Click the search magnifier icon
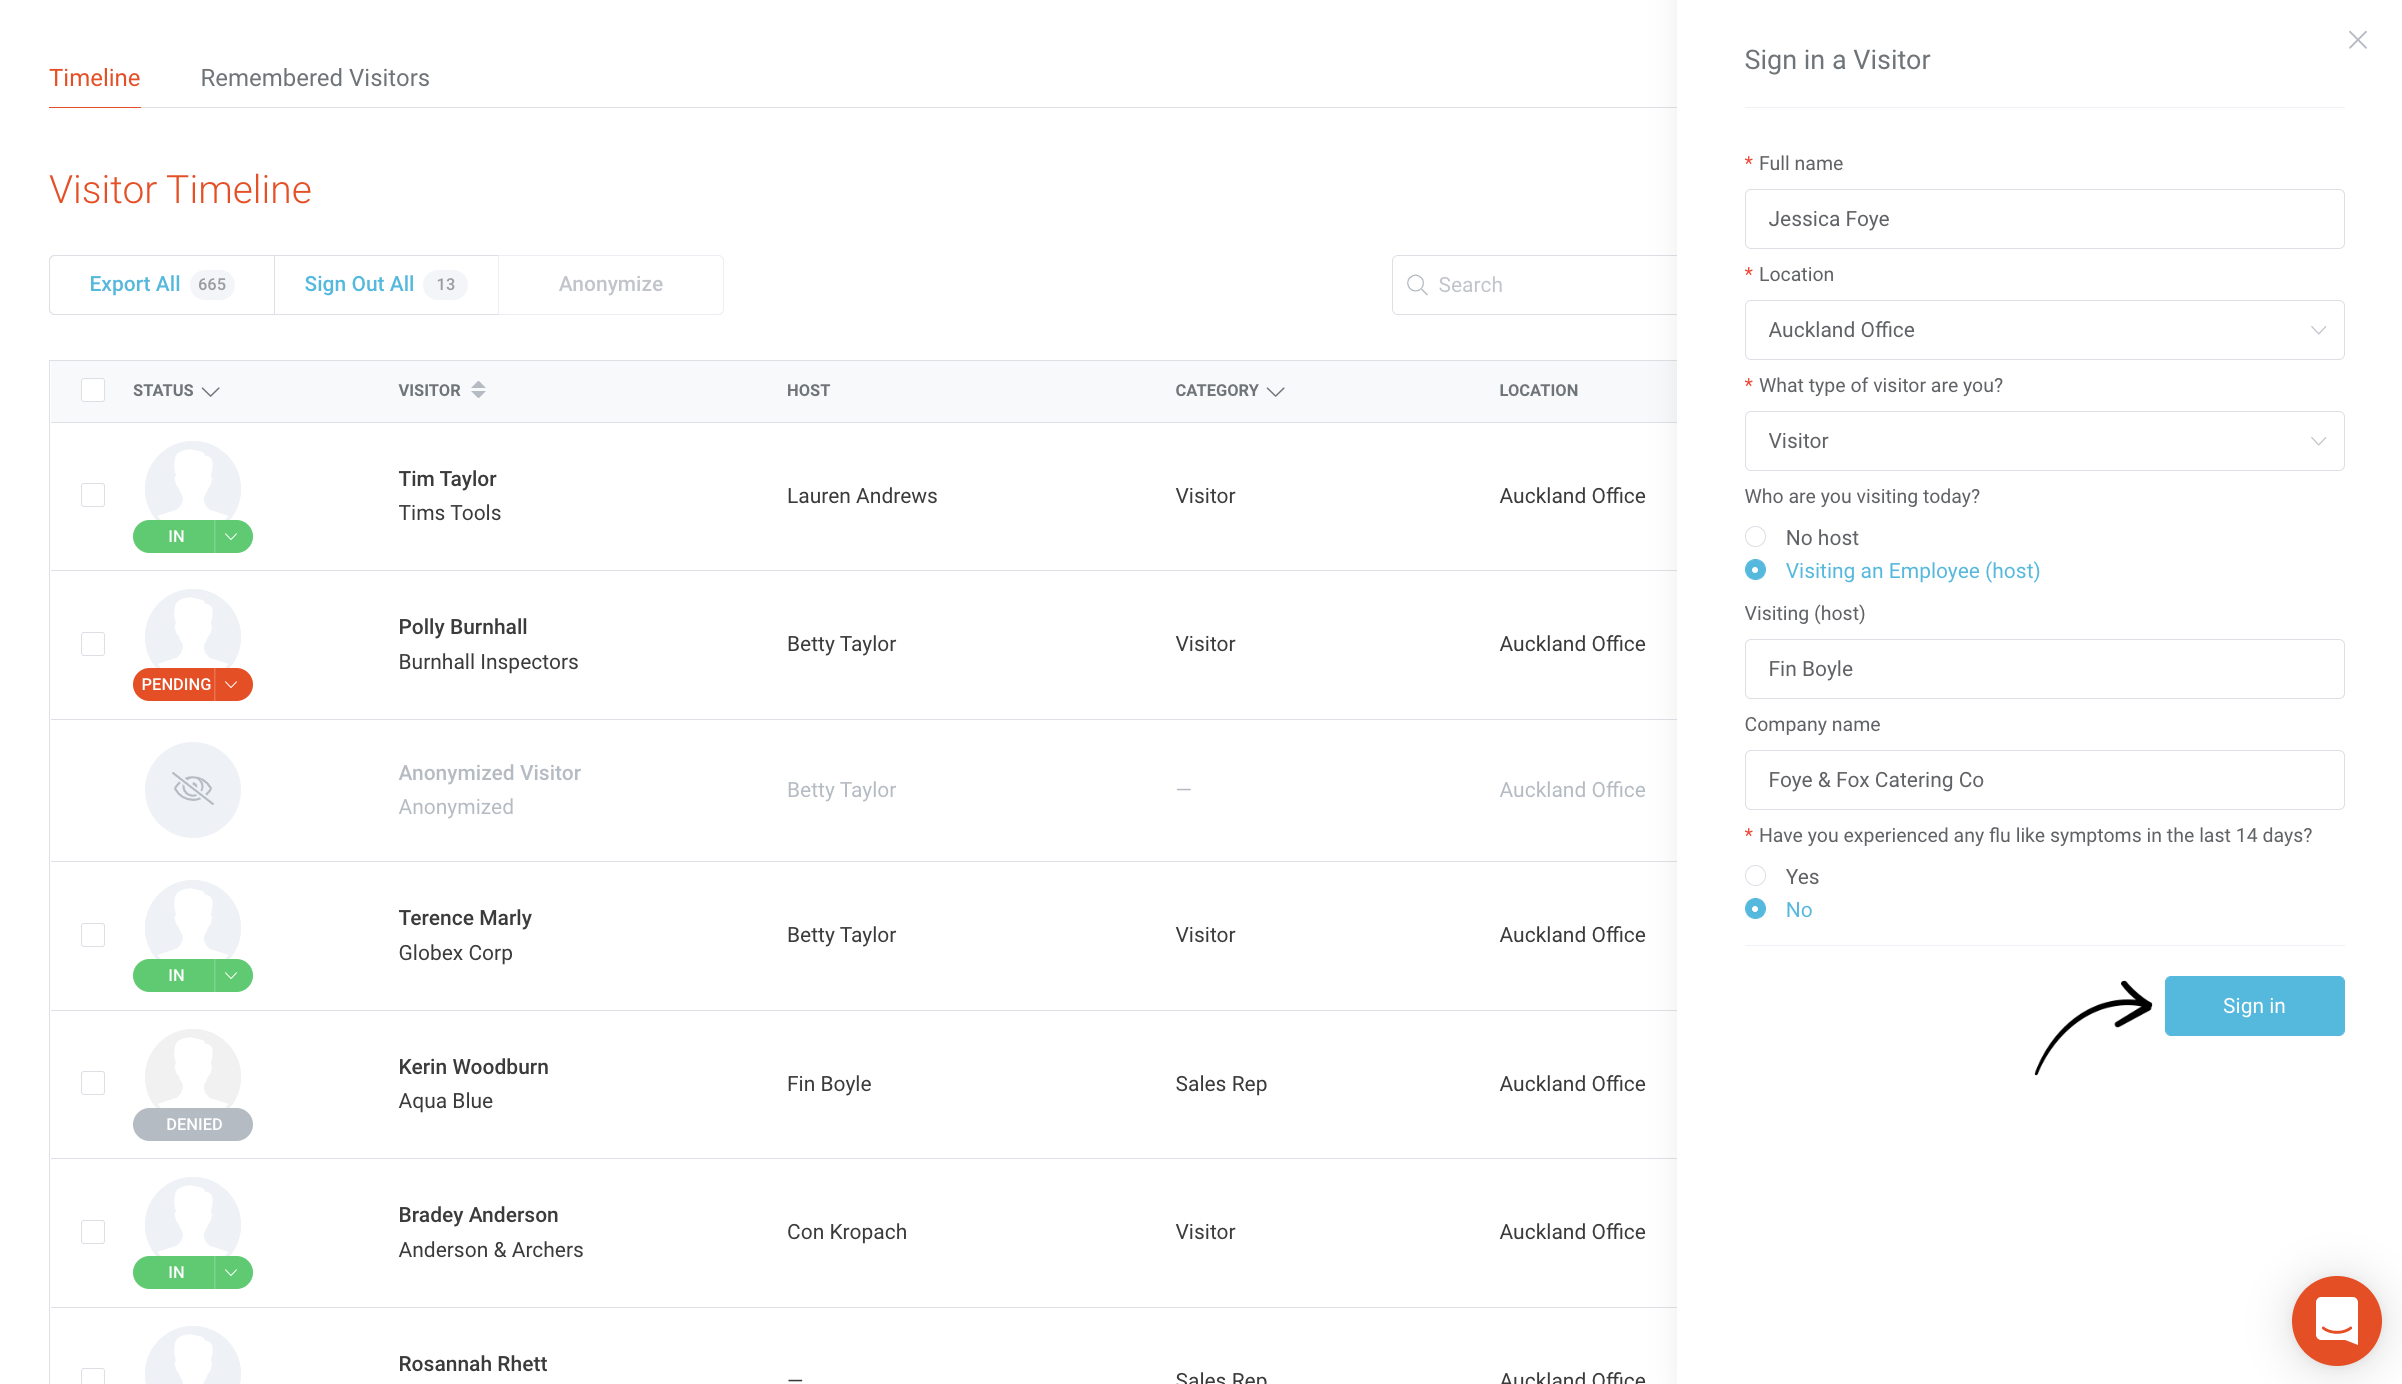The height and width of the screenshot is (1384, 2402). (x=1416, y=285)
